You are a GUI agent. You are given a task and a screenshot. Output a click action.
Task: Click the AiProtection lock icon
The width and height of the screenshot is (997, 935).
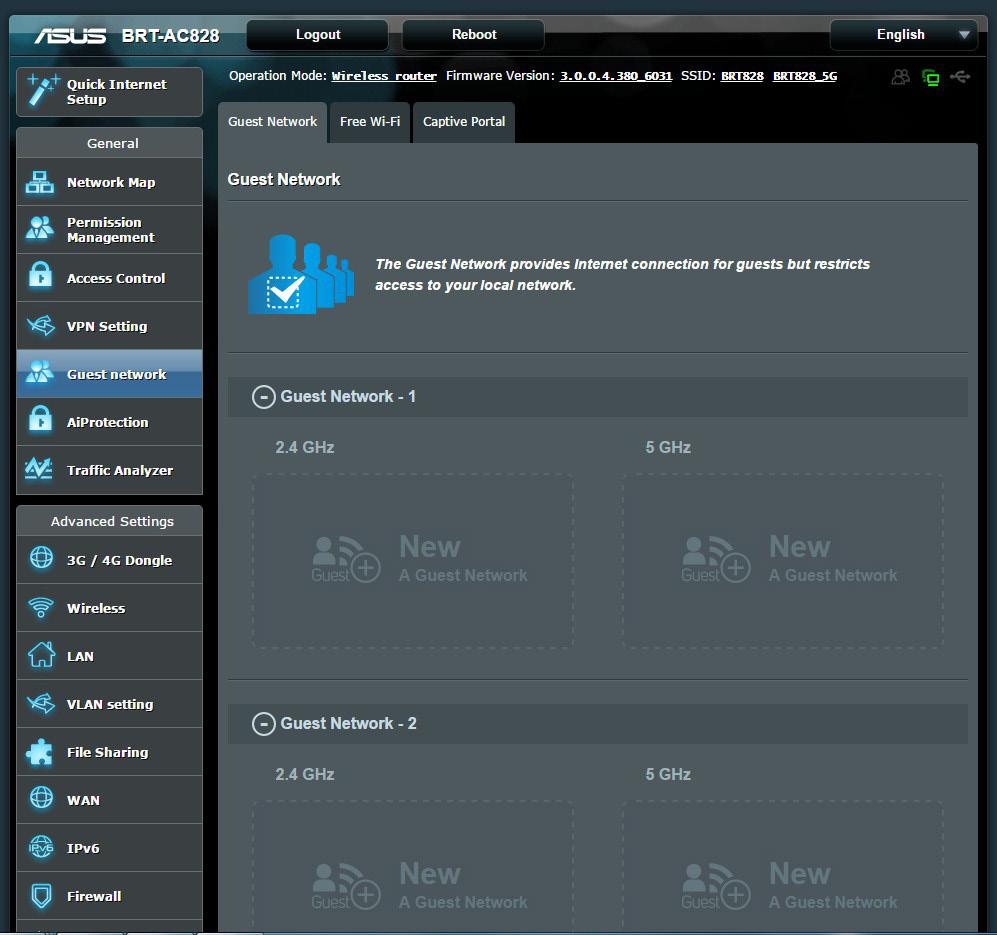pos(40,420)
